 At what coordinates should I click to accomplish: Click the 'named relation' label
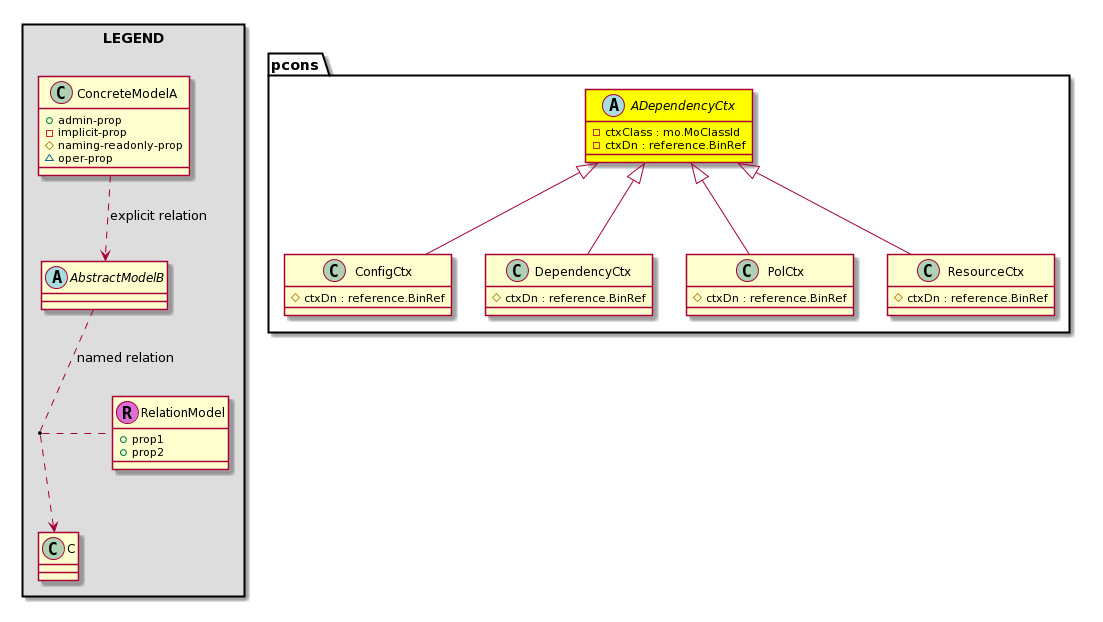[x=125, y=358]
